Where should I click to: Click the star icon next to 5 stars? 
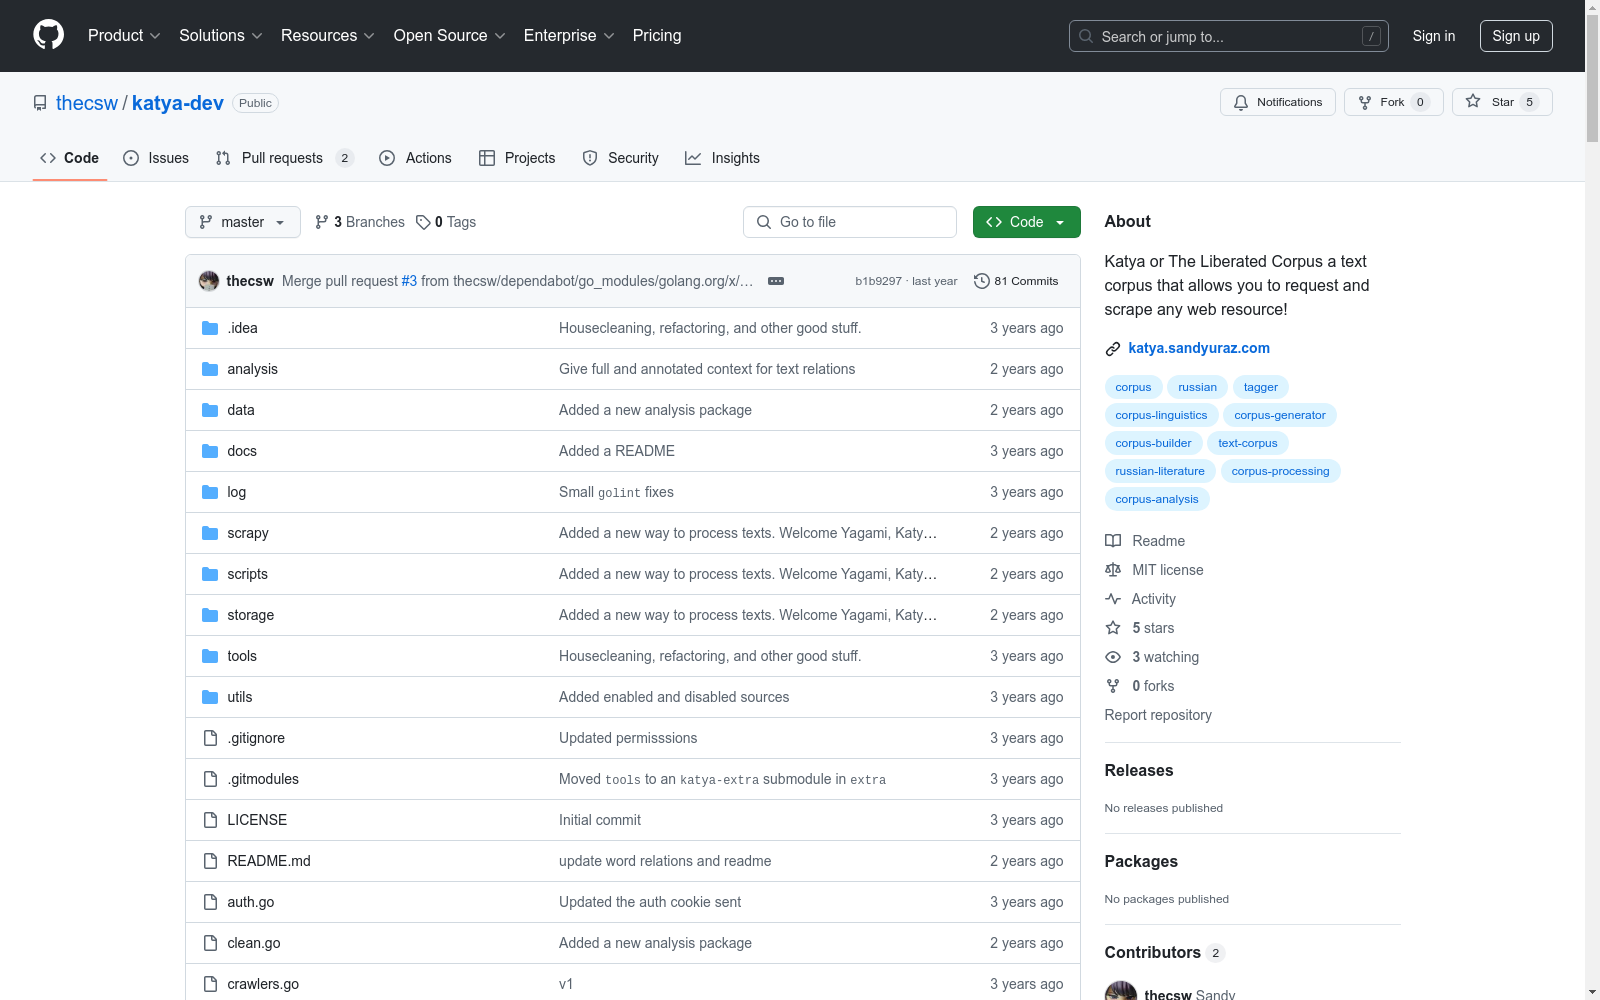pos(1113,628)
